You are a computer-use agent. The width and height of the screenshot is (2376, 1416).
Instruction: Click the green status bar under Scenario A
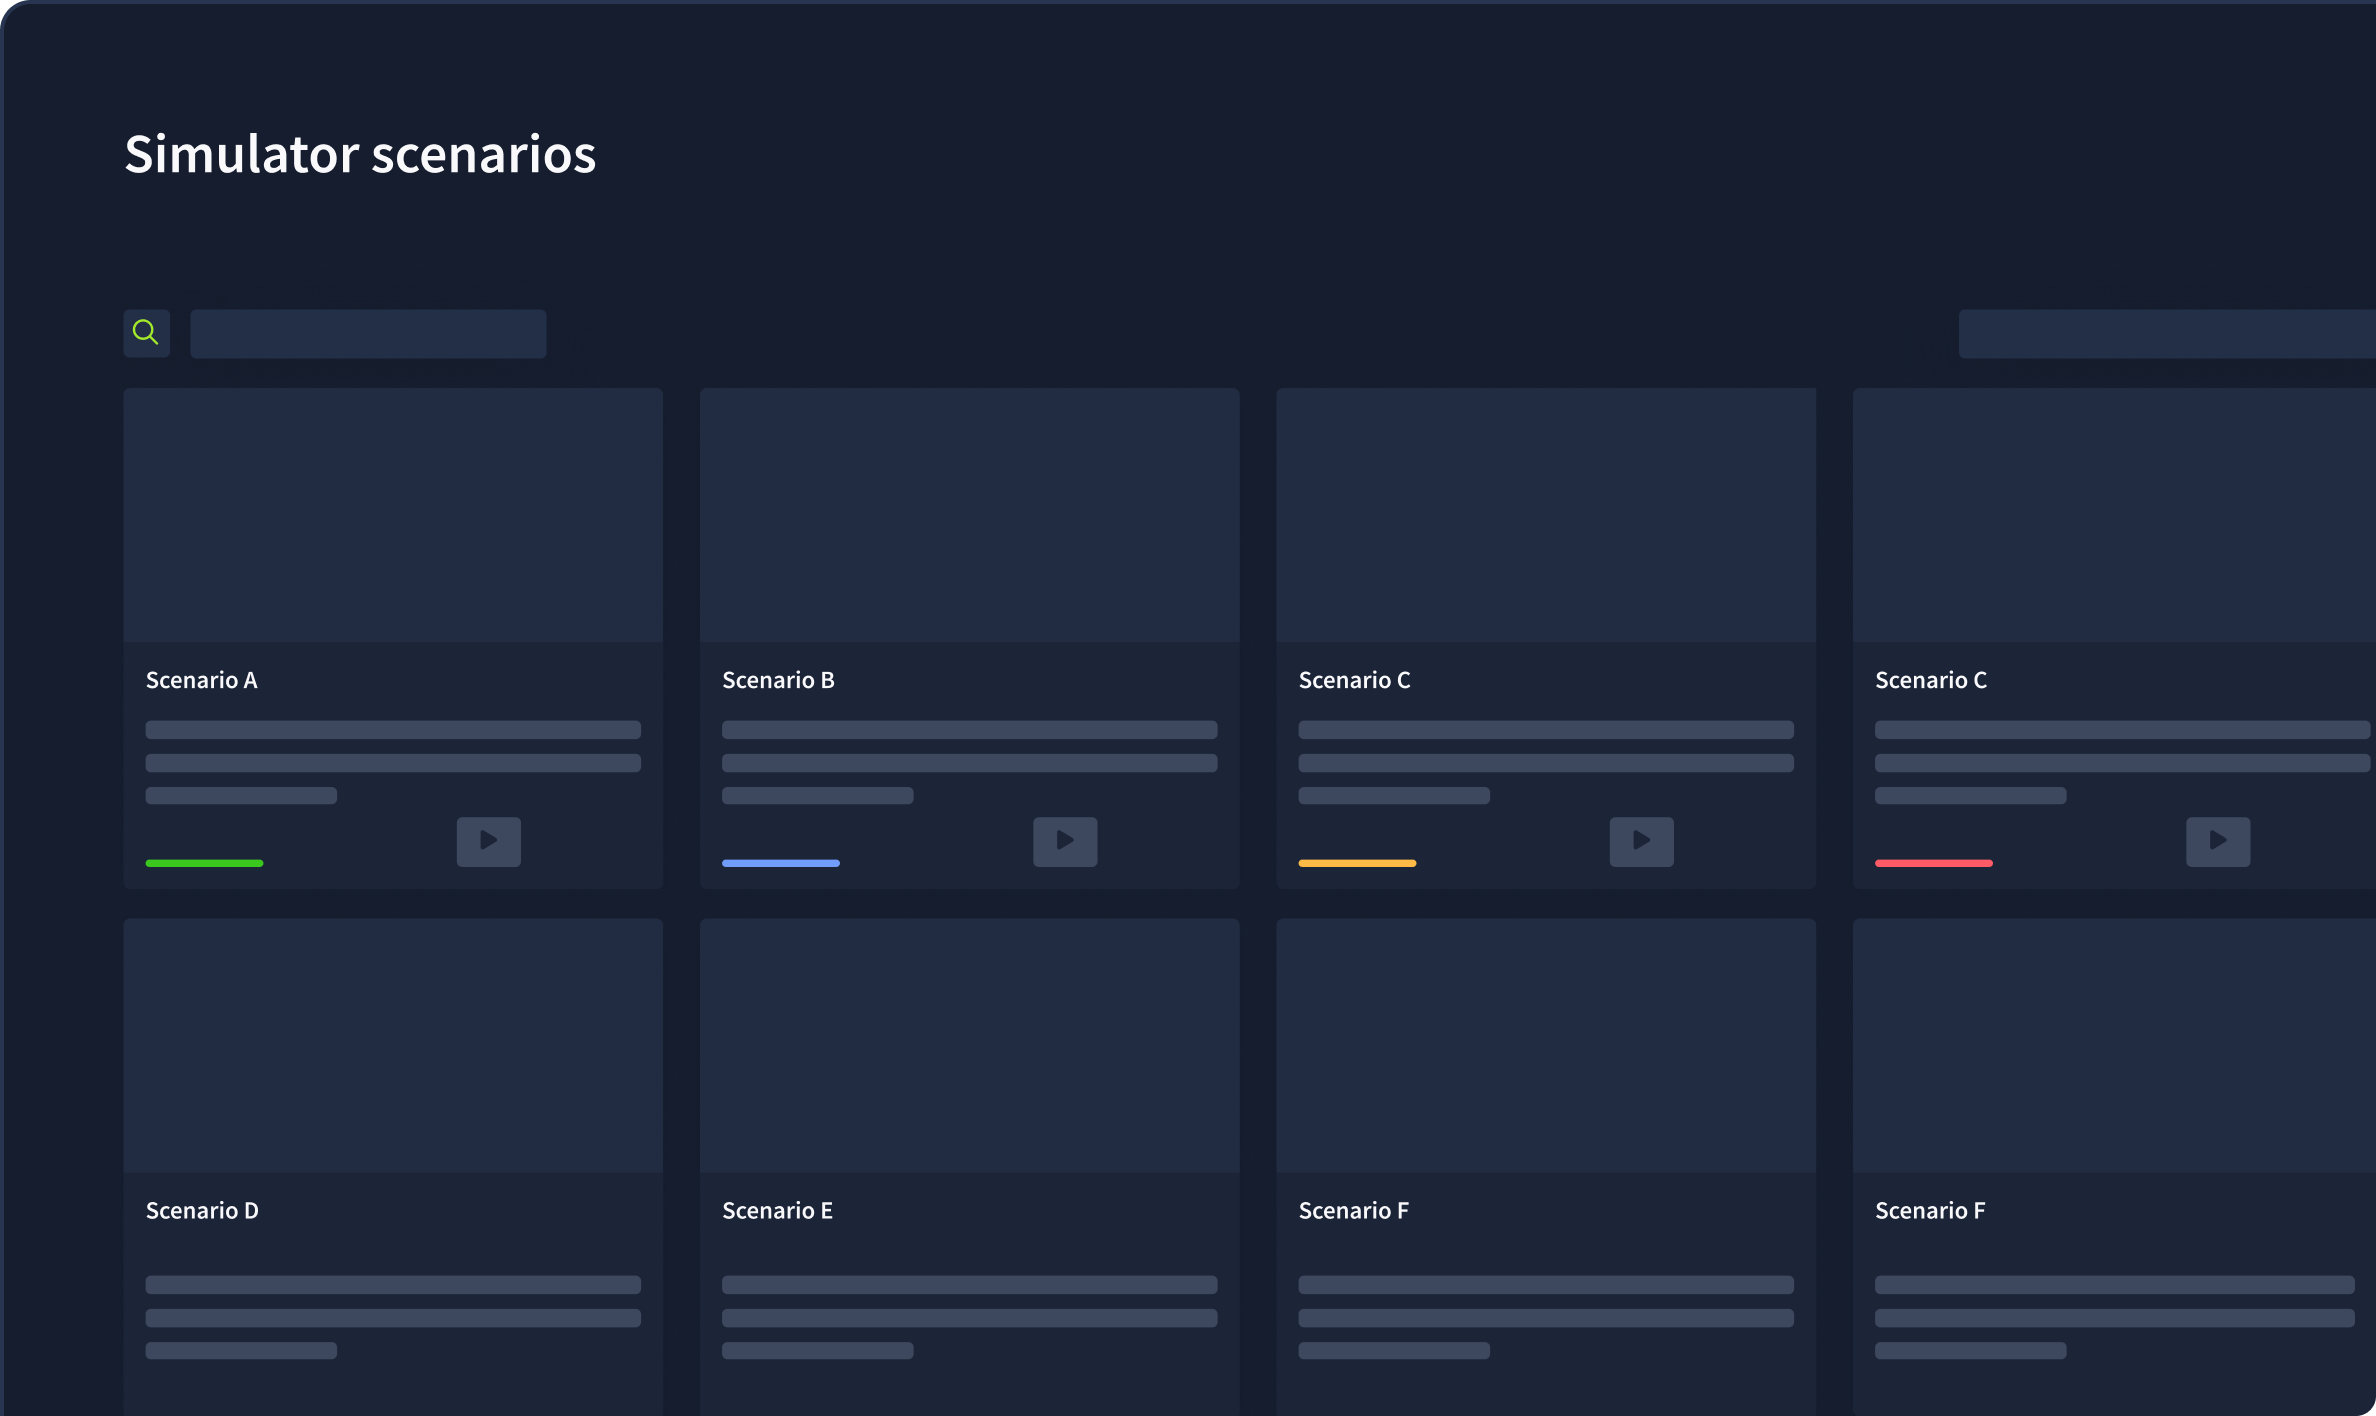204,862
